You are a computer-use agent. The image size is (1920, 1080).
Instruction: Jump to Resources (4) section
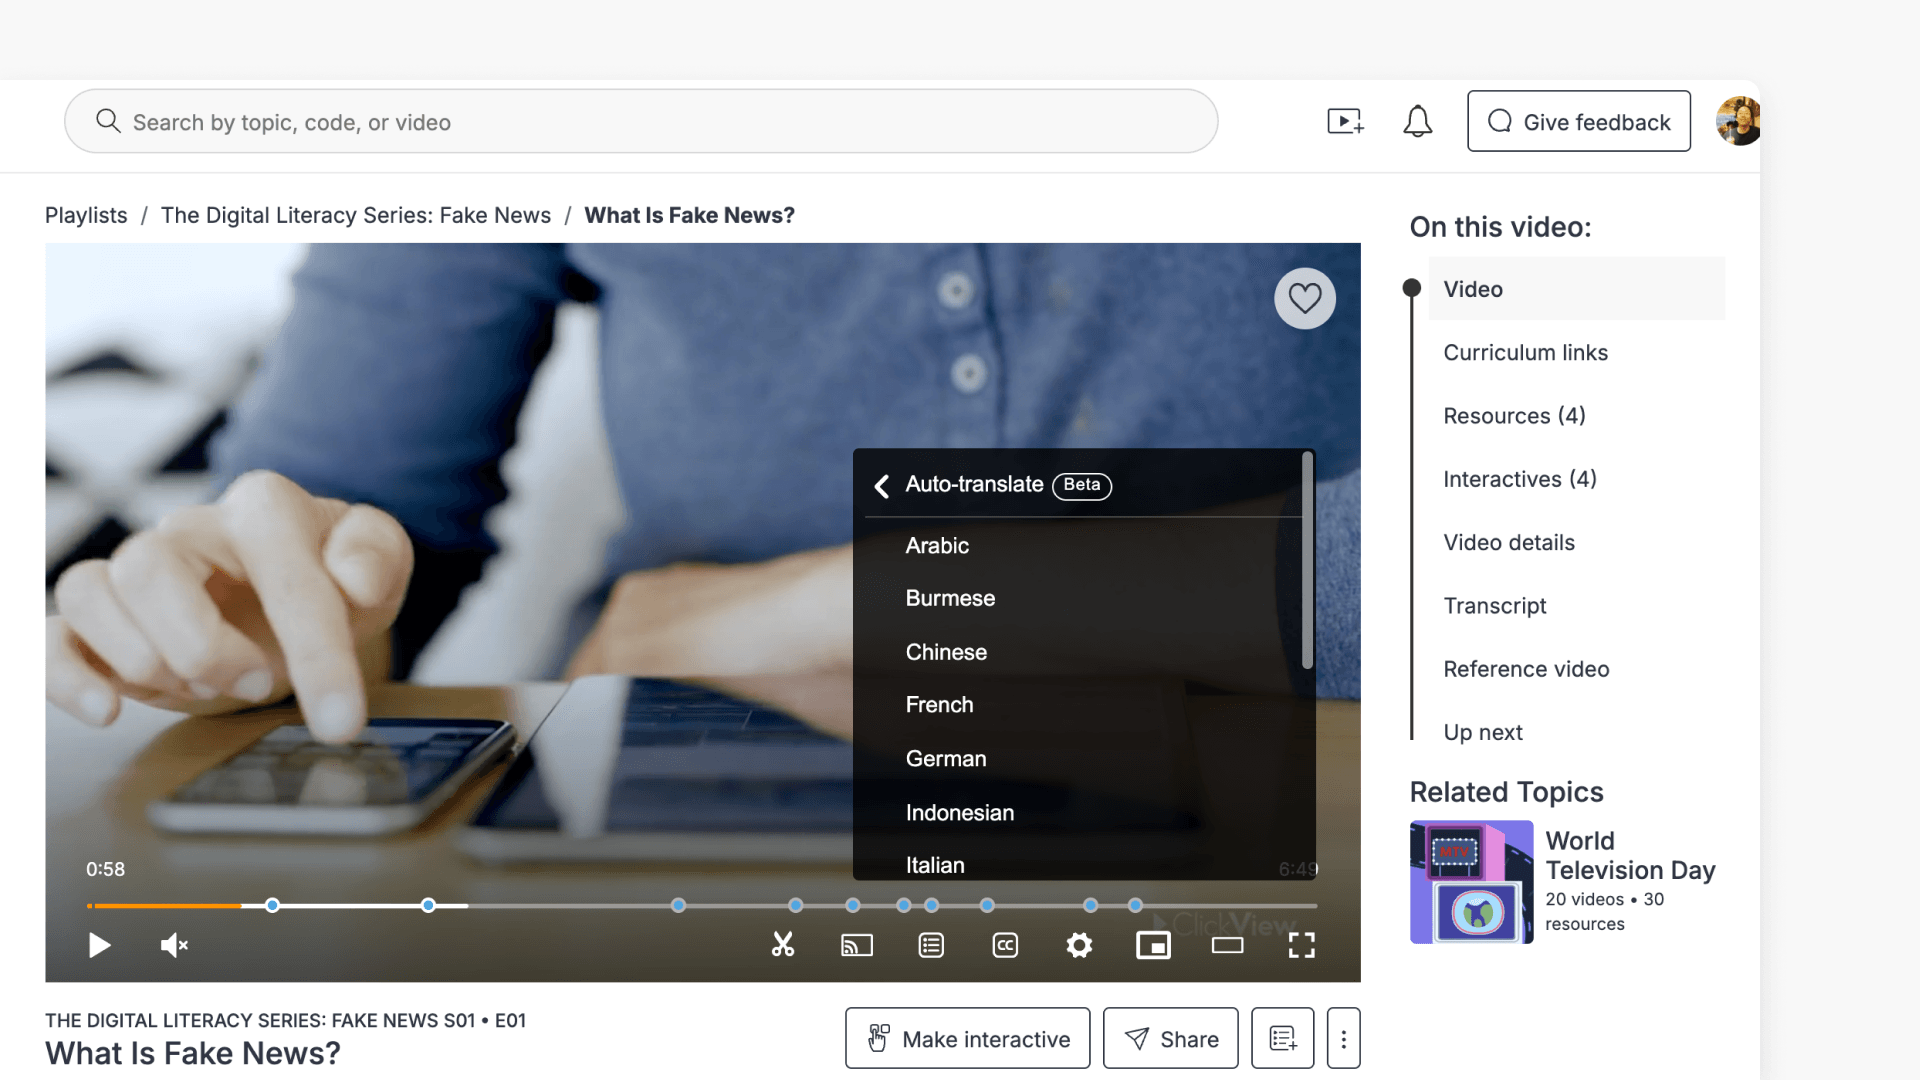(x=1514, y=415)
